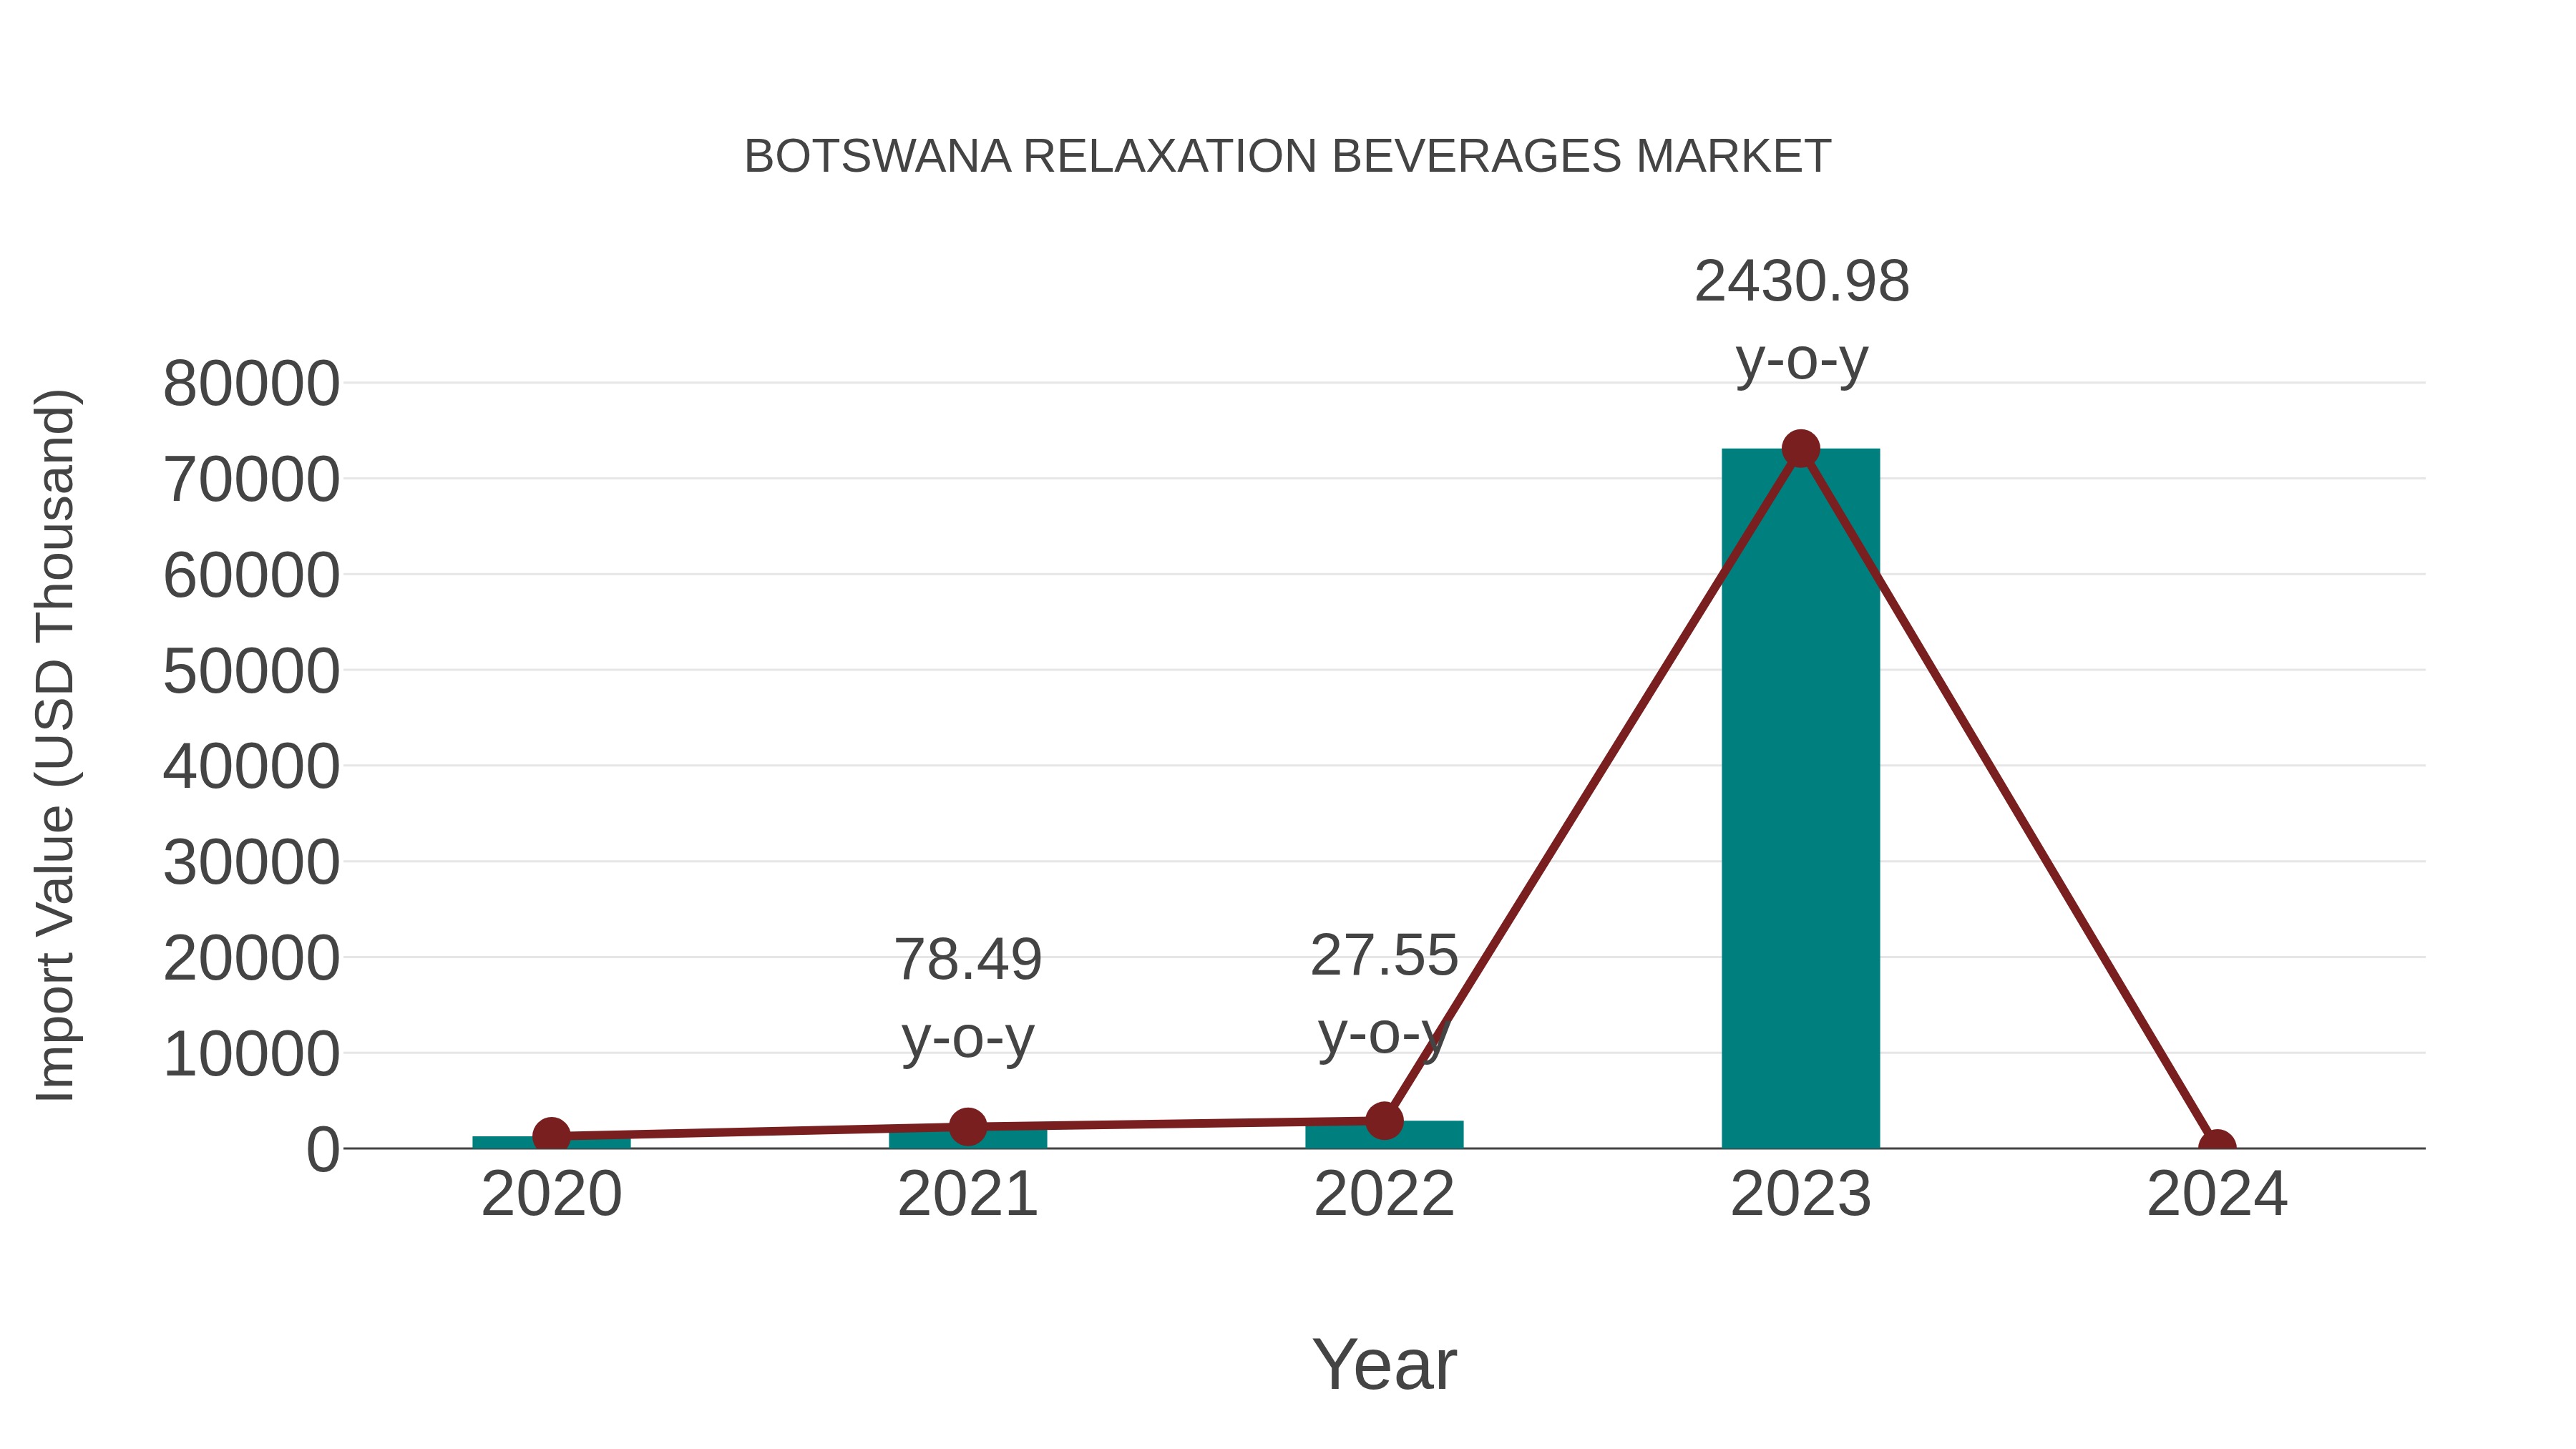
Task: Click the 10000 y-axis tick label
Action: [x=251, y=1054]
